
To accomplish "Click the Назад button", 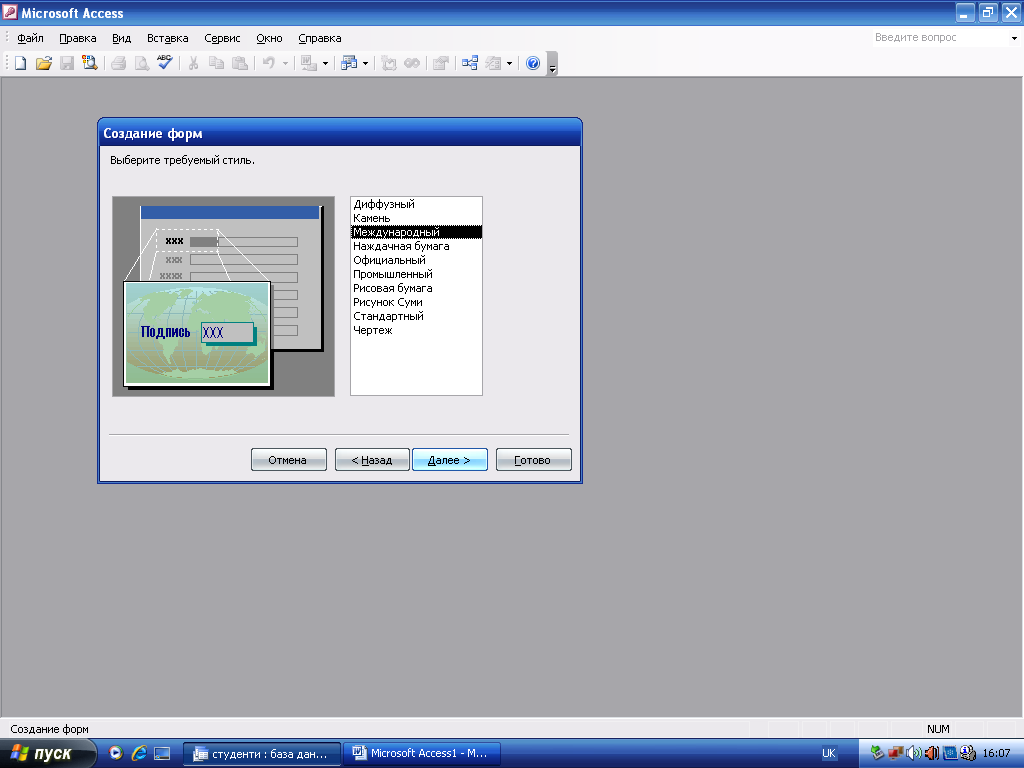I will coord(372,460).
